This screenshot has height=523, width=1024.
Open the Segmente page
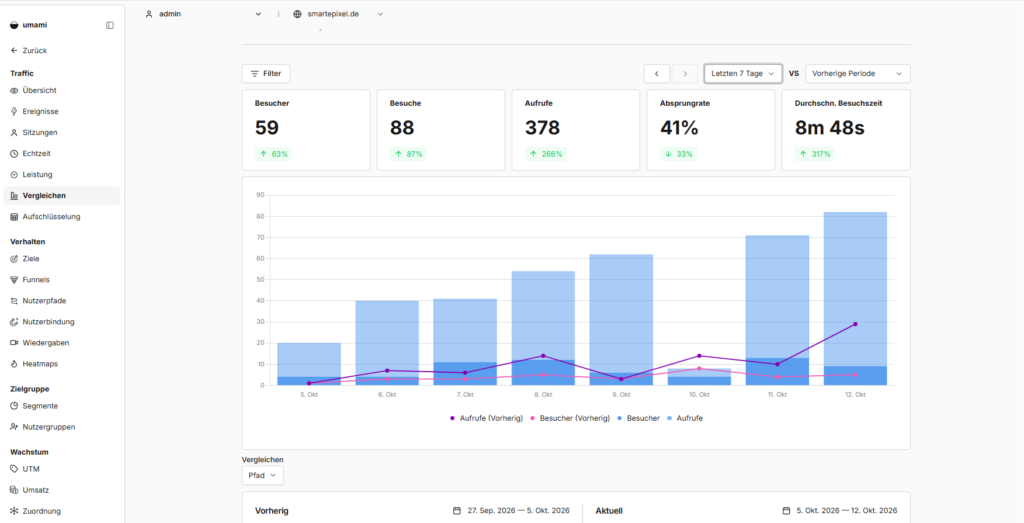click(x=62, y=405)
